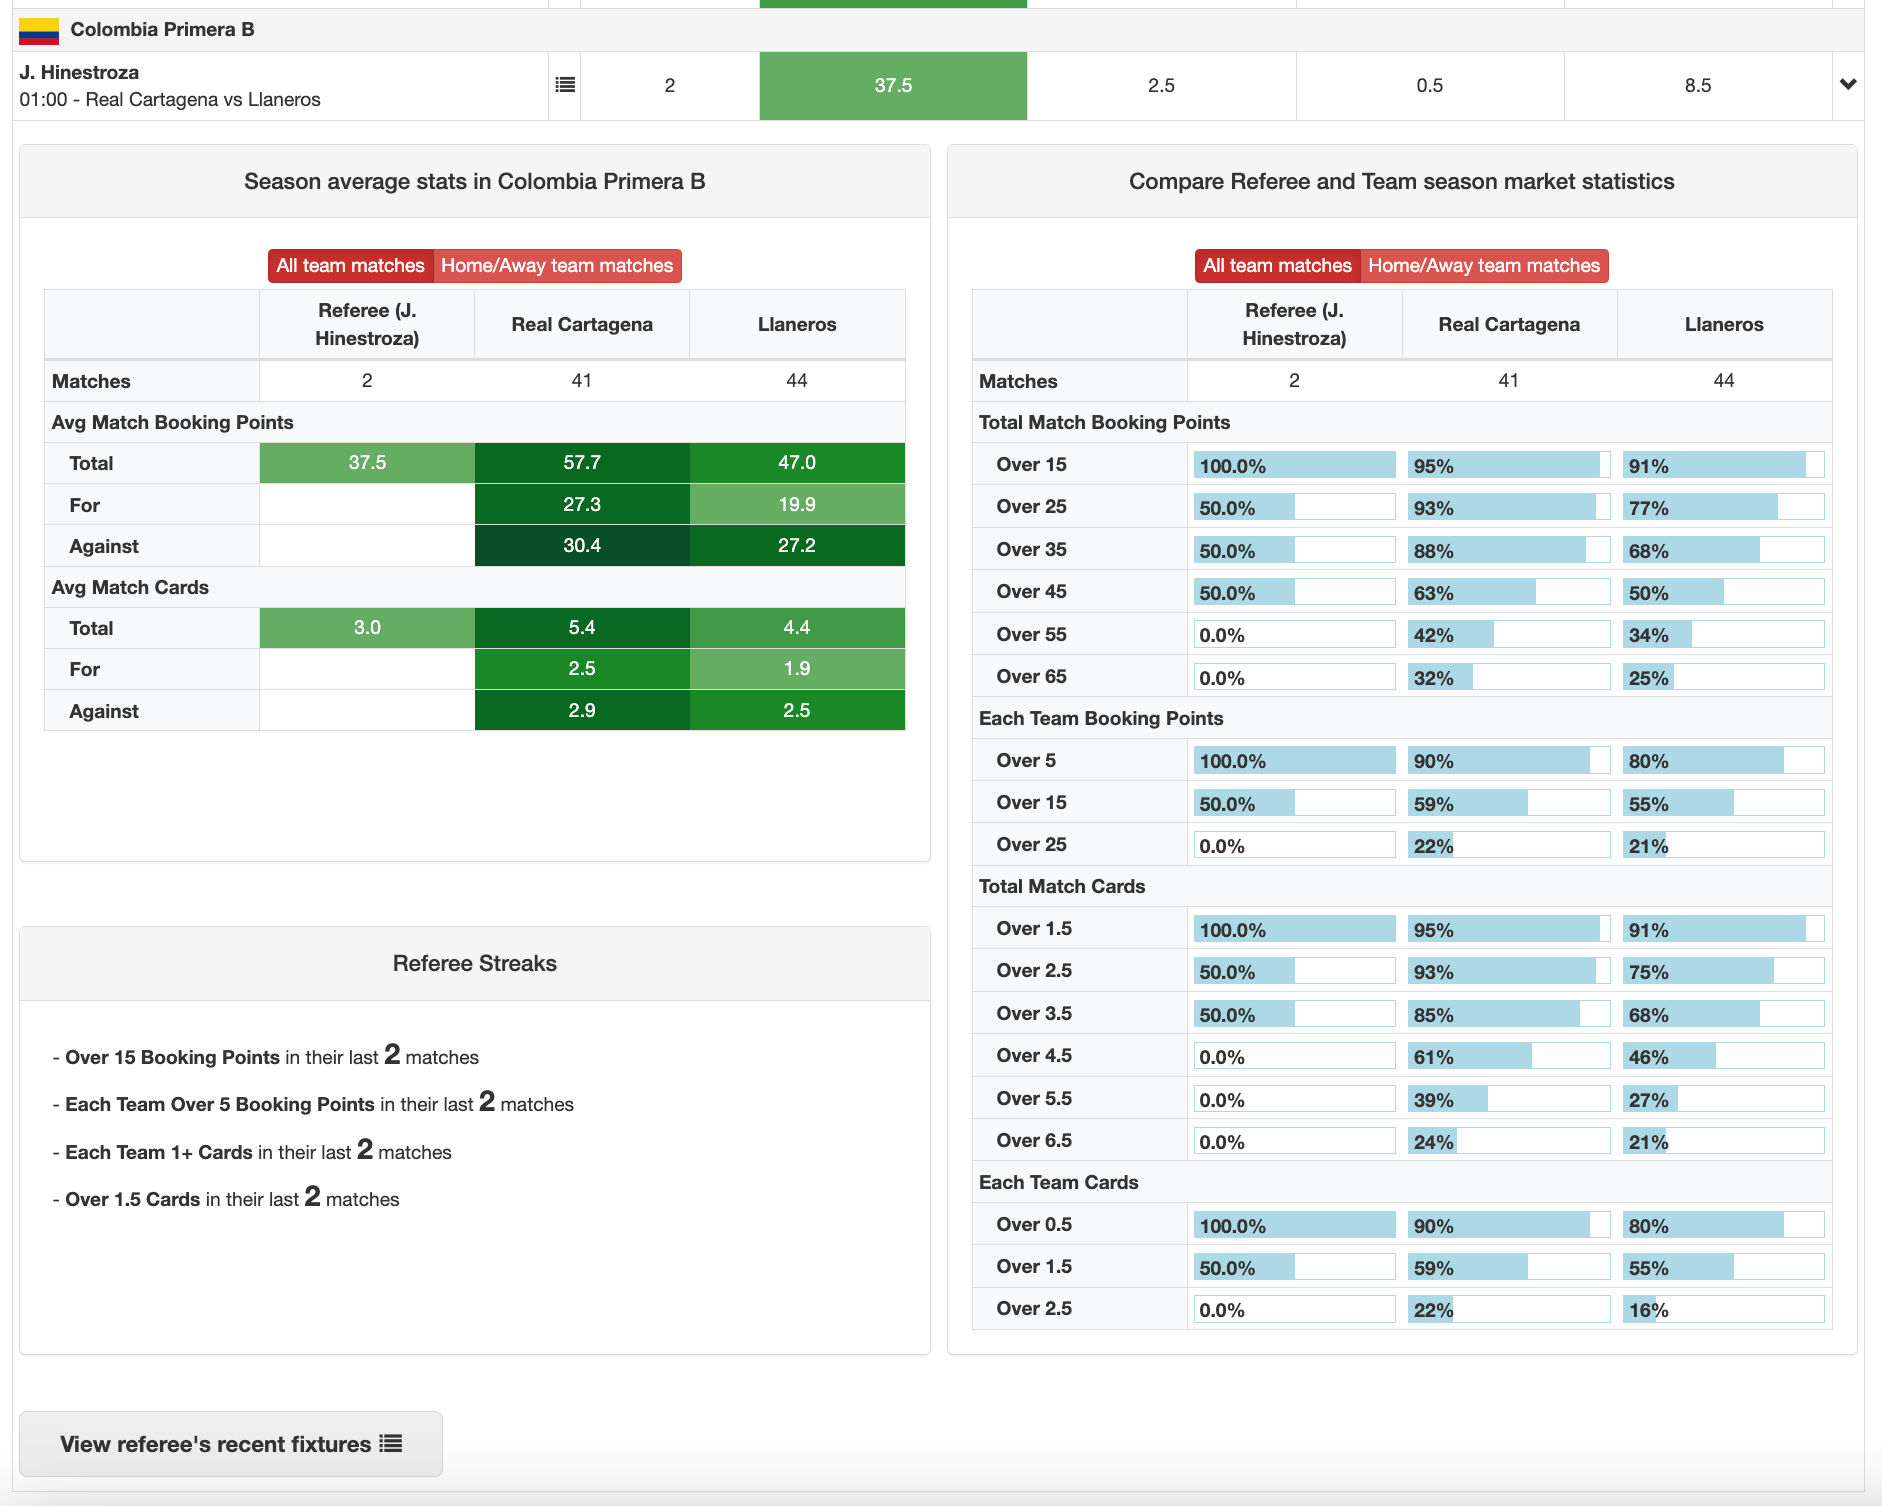The width and height of the screenshot is (1882, 1506).
Task: Click Real Cartagena booking points For 27.3
Action: (x=582, y=504)
